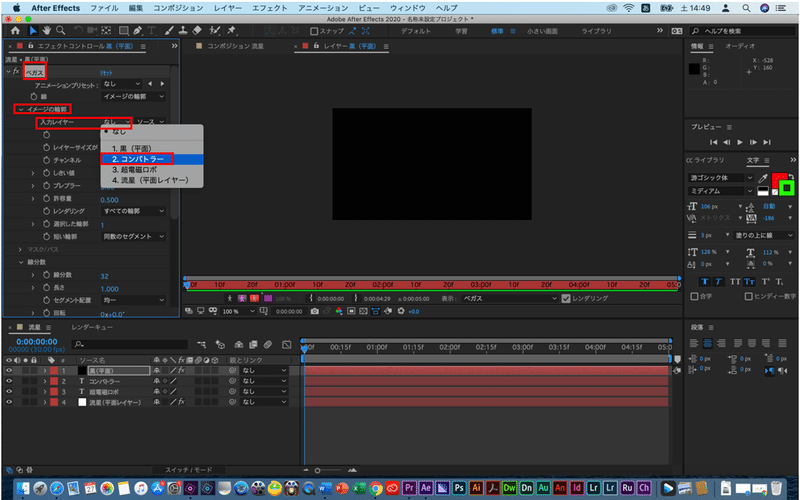Screen dimensions: 800x500
Task: Open Photoshop from the Dock
Action: coord(459,488)
